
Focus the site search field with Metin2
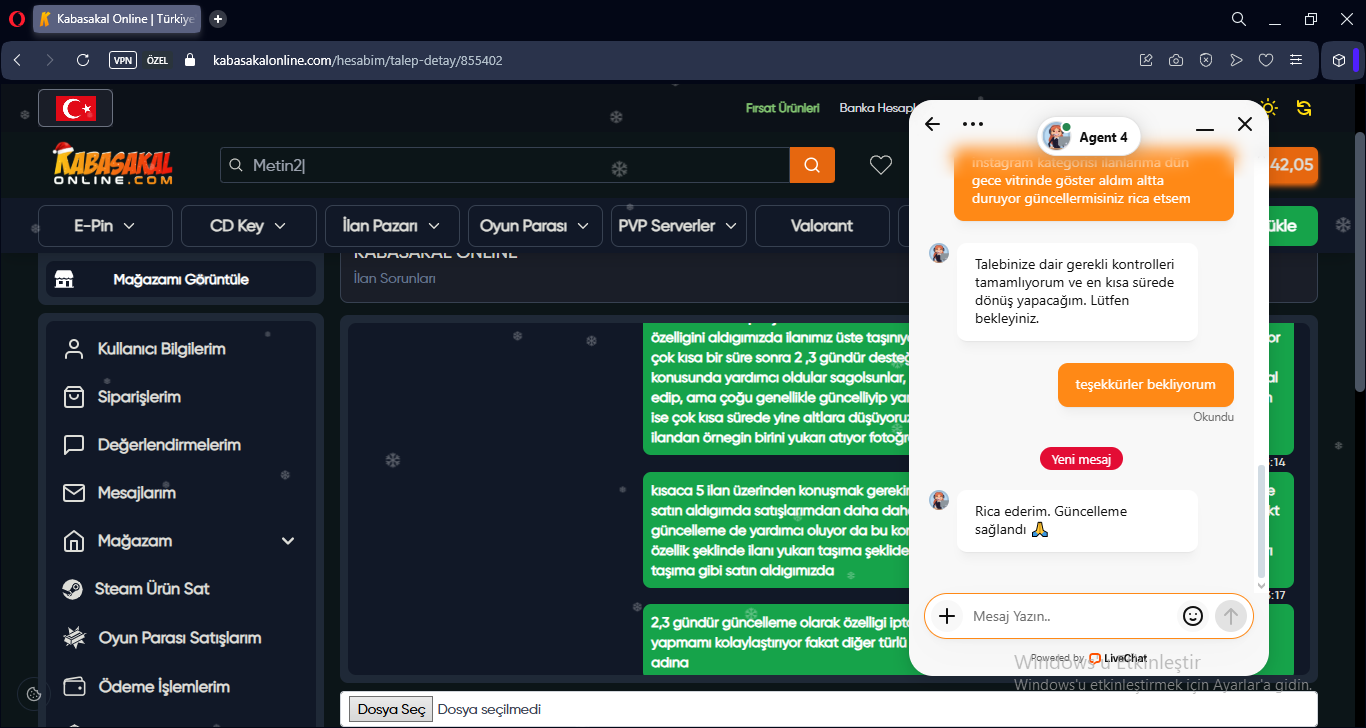pyautogui.click(x=505, y=165)
